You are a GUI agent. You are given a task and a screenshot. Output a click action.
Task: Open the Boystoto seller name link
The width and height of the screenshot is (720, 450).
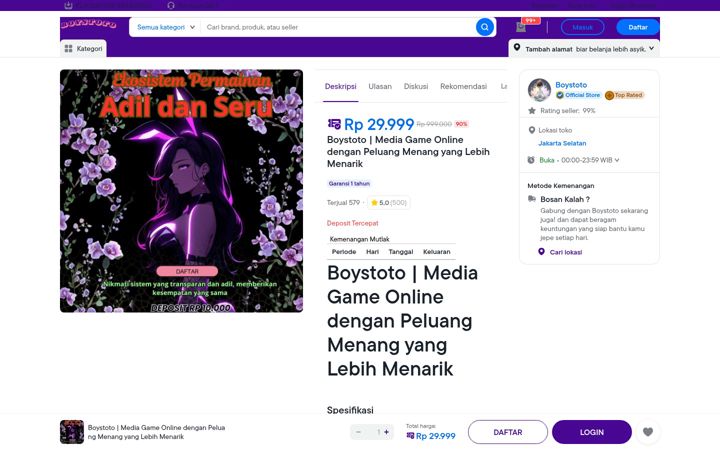(x=571, y=85)
